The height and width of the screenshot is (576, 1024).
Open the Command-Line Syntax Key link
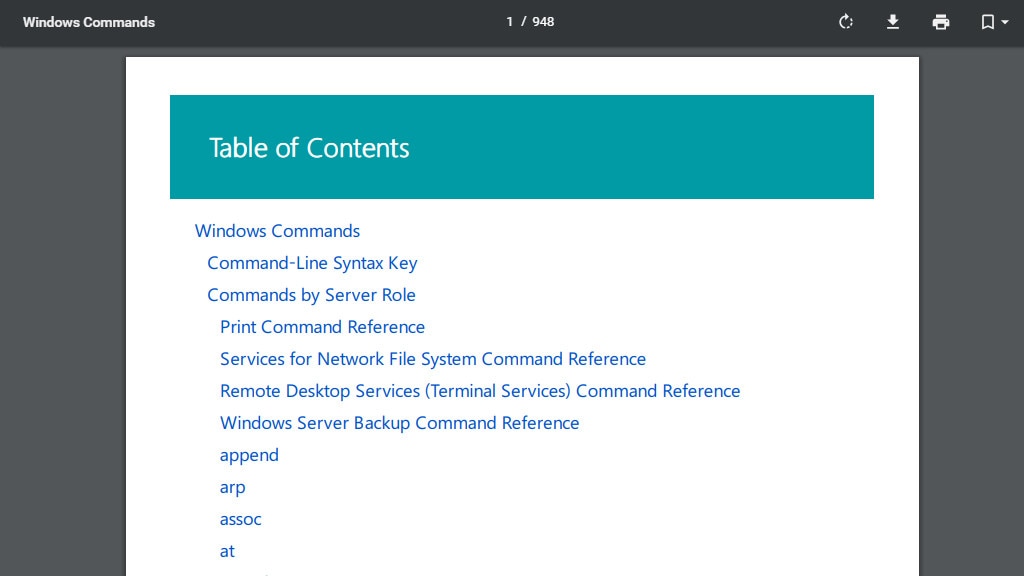coord(312,263)
